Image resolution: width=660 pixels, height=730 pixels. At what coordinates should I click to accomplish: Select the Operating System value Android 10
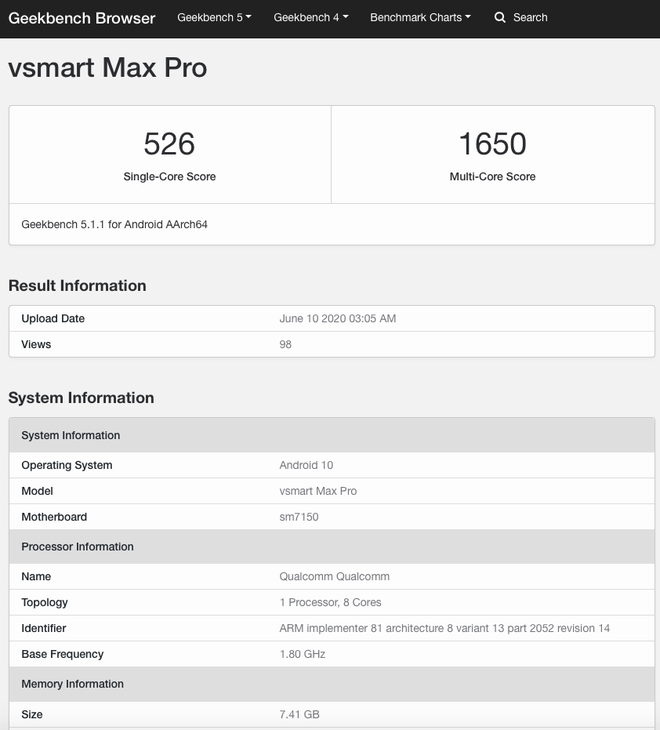coord(306,465)
